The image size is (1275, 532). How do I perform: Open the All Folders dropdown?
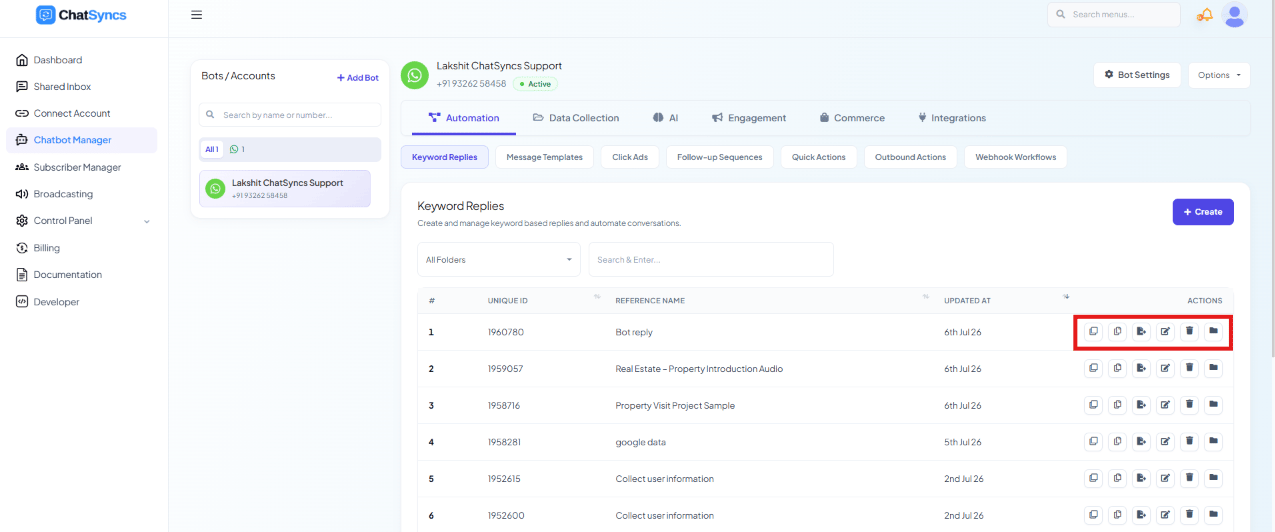point(499,260)
